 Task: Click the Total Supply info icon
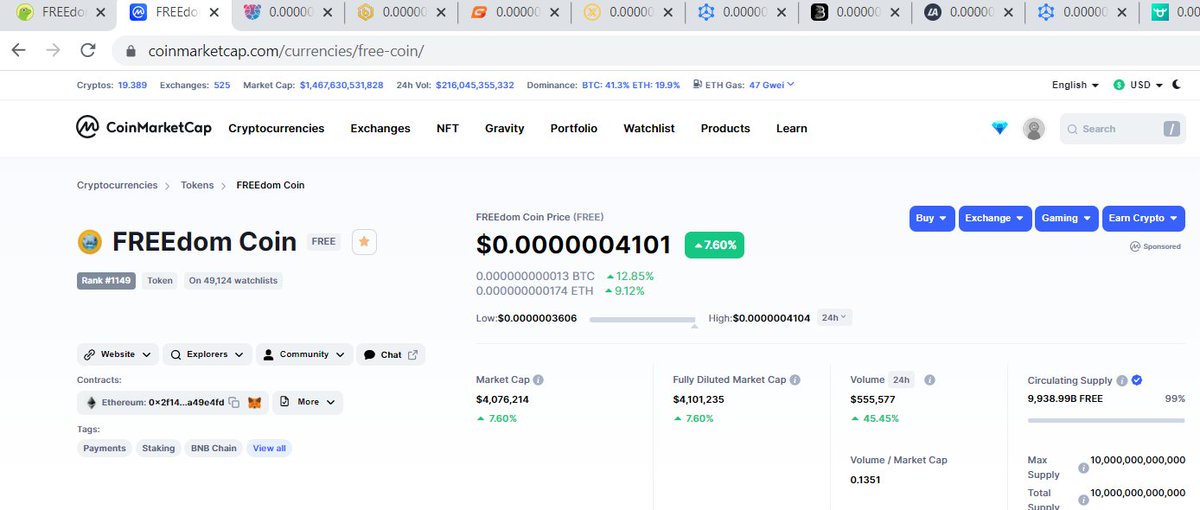tap(1084, 499)
